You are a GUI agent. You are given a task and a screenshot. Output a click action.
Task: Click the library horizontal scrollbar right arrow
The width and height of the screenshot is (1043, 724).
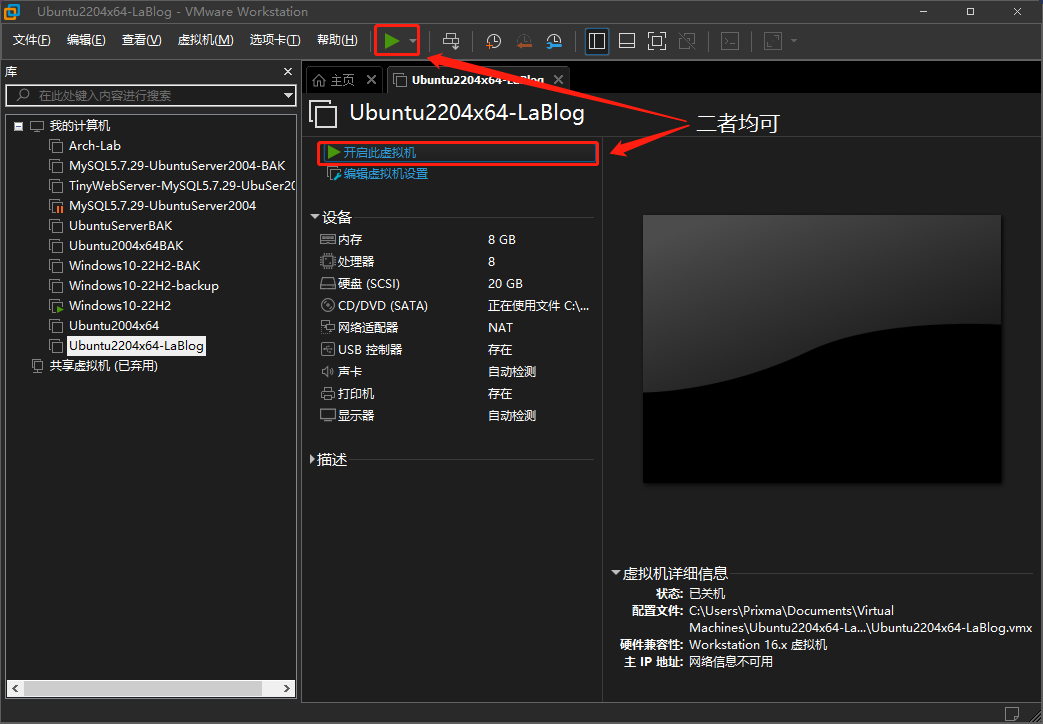coord(287,688)
